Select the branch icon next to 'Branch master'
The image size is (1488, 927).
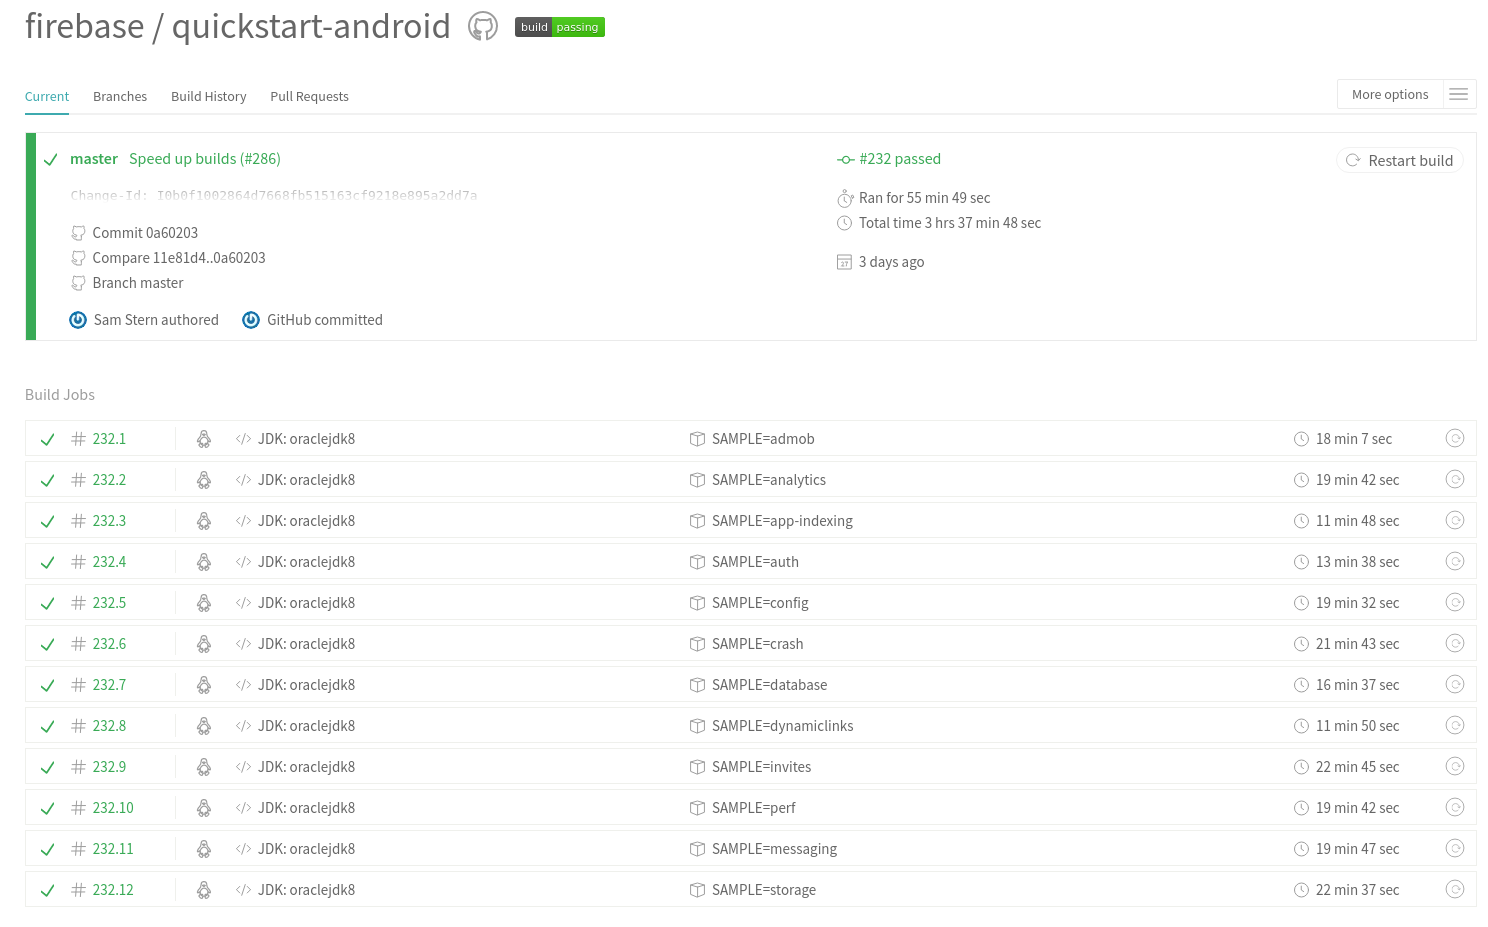pyautogui.click(x=78, y=283)
